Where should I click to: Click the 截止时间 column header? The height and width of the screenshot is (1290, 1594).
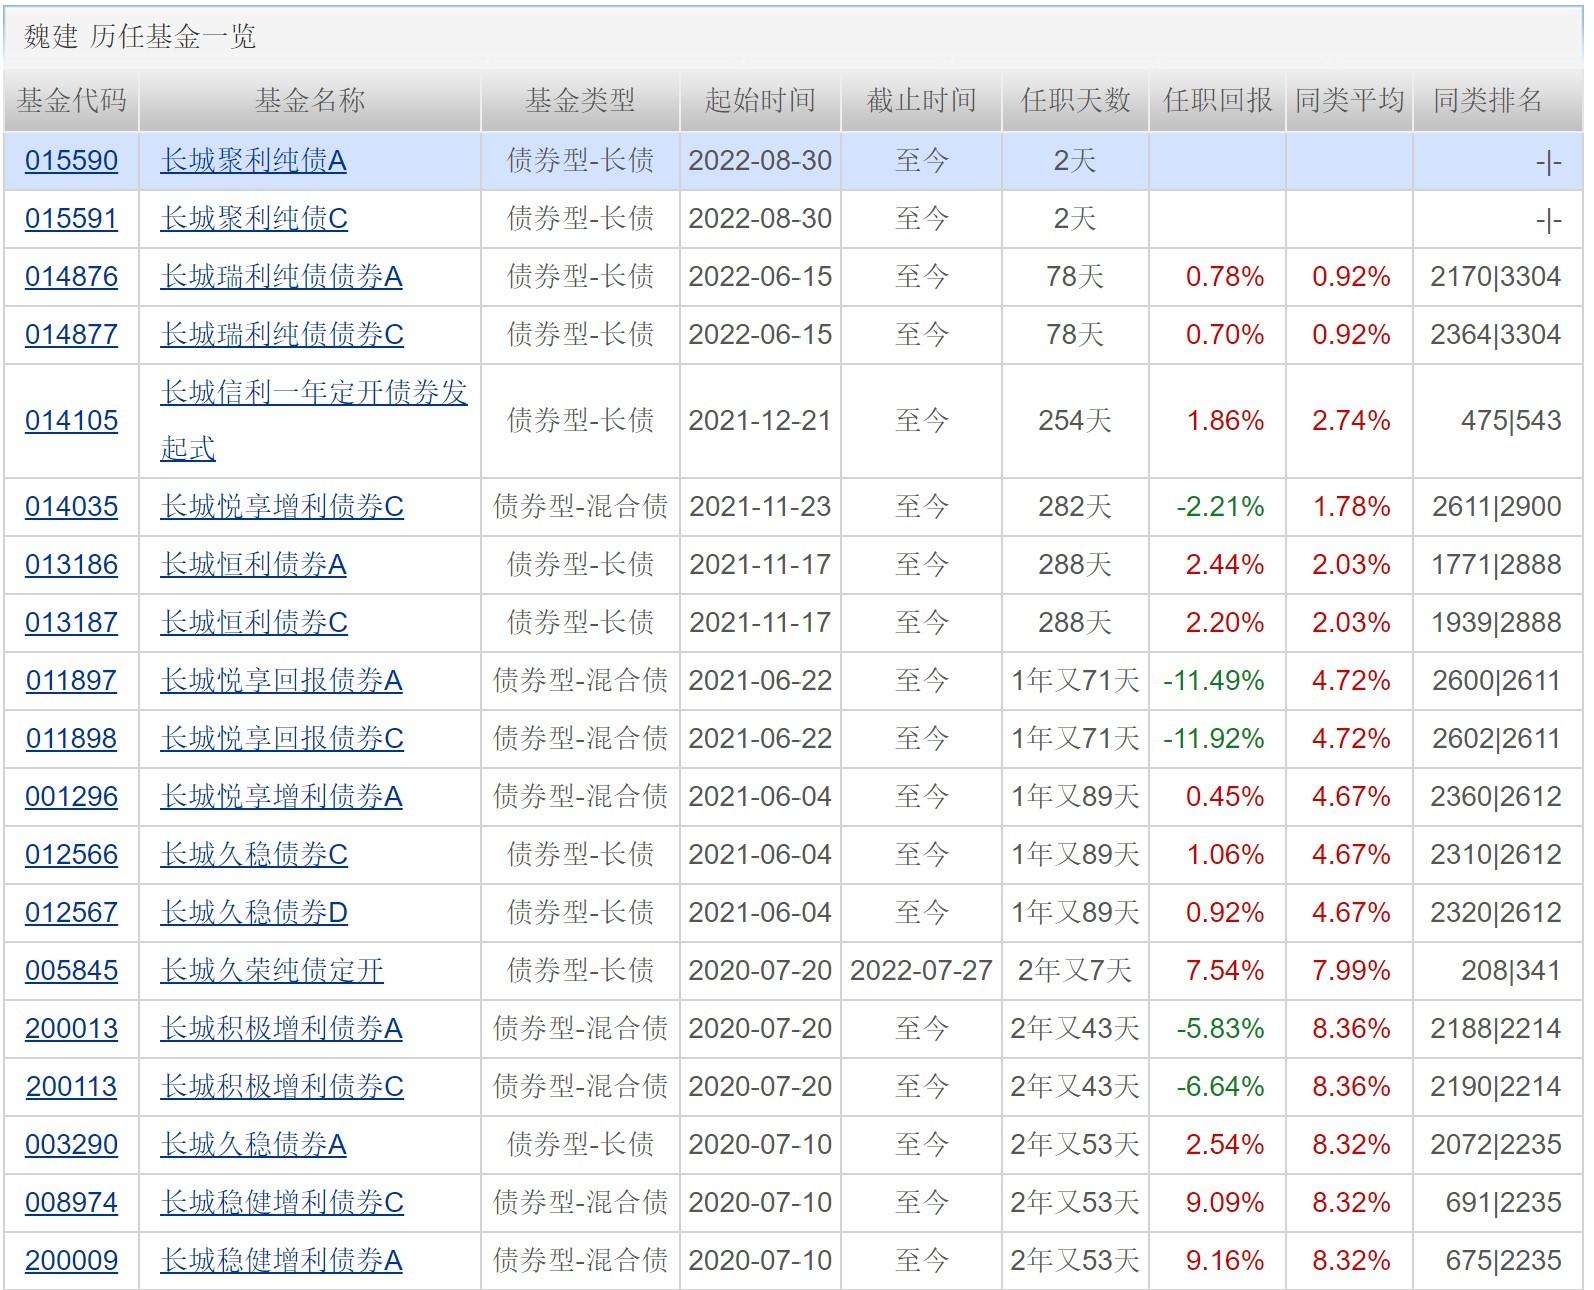point(921,100)
